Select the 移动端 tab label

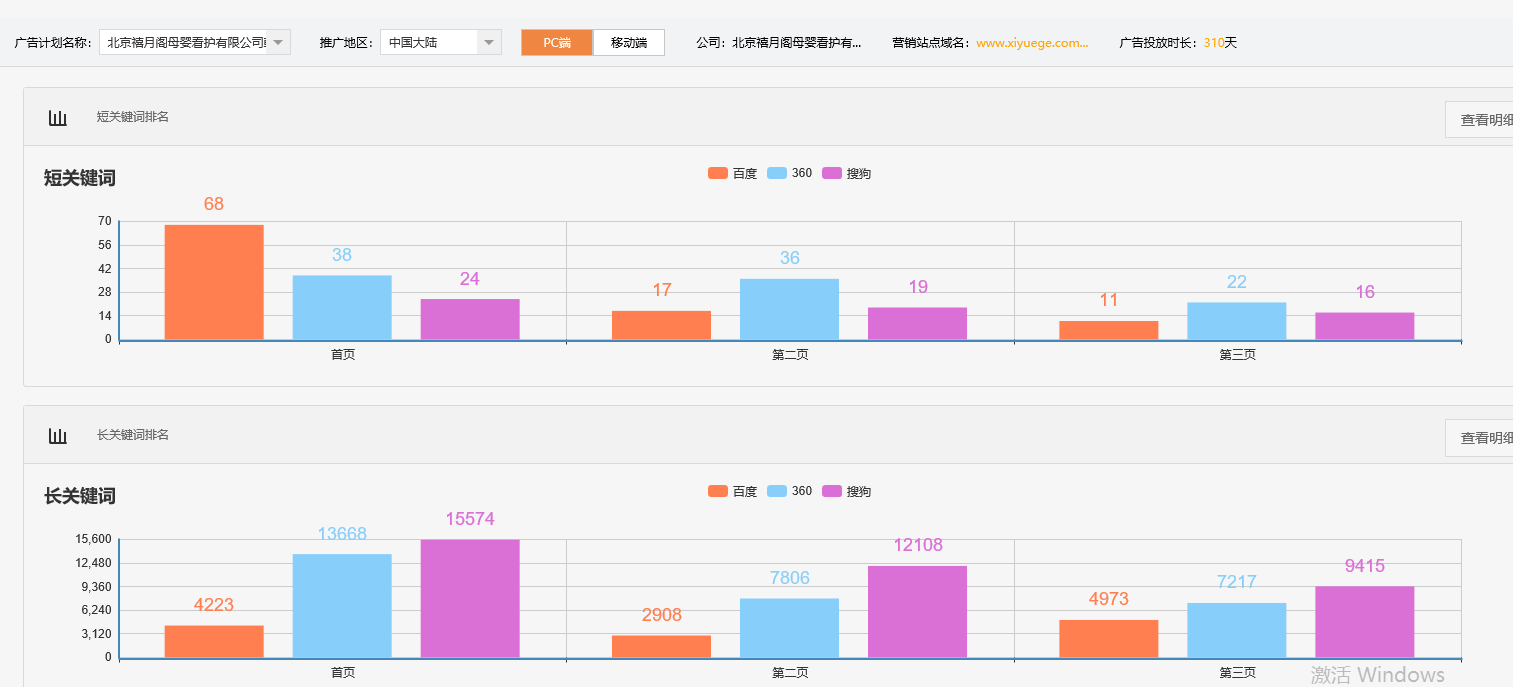tap(628, 43)
